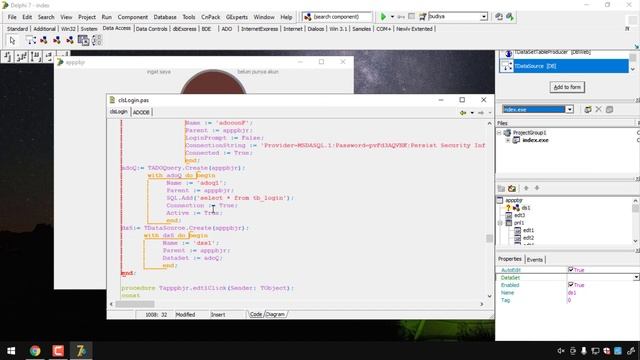Switch to the Events tab

(x=535, y=260)
